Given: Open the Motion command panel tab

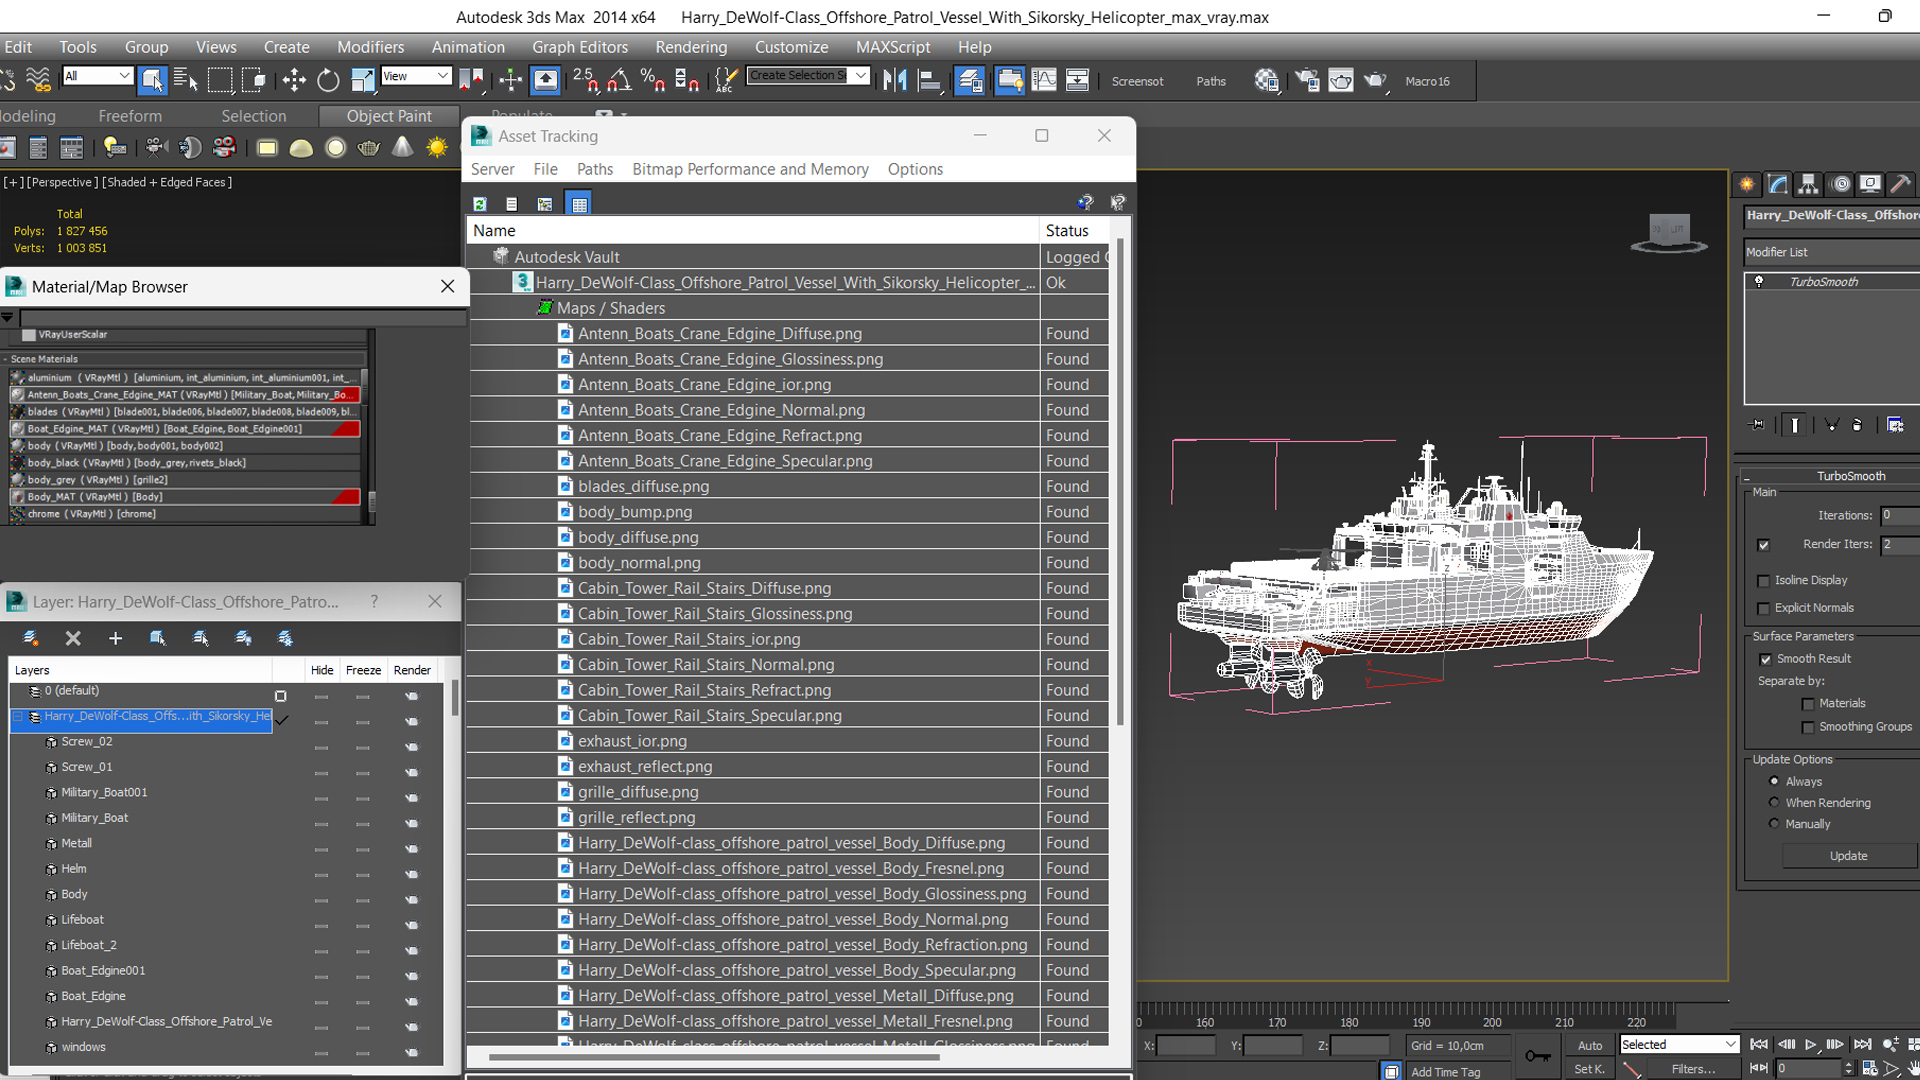Looking at the screenshot, I should click(1840, 184).
